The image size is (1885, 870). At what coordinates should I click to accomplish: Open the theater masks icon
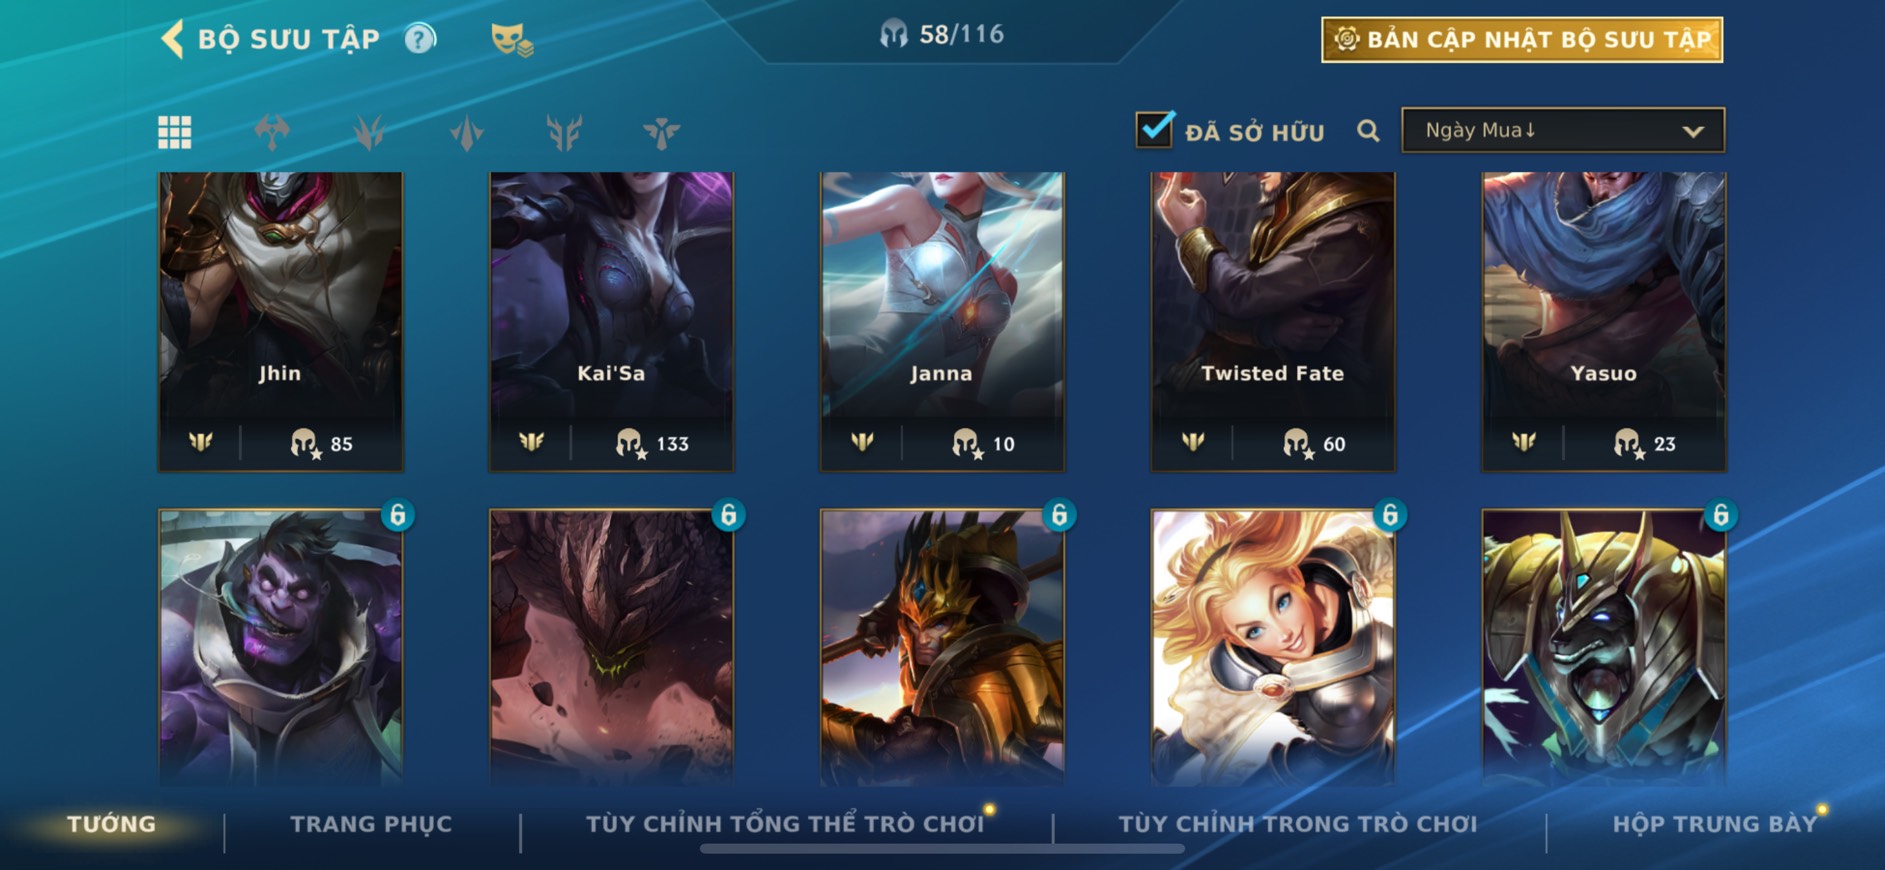coord(512,40)
